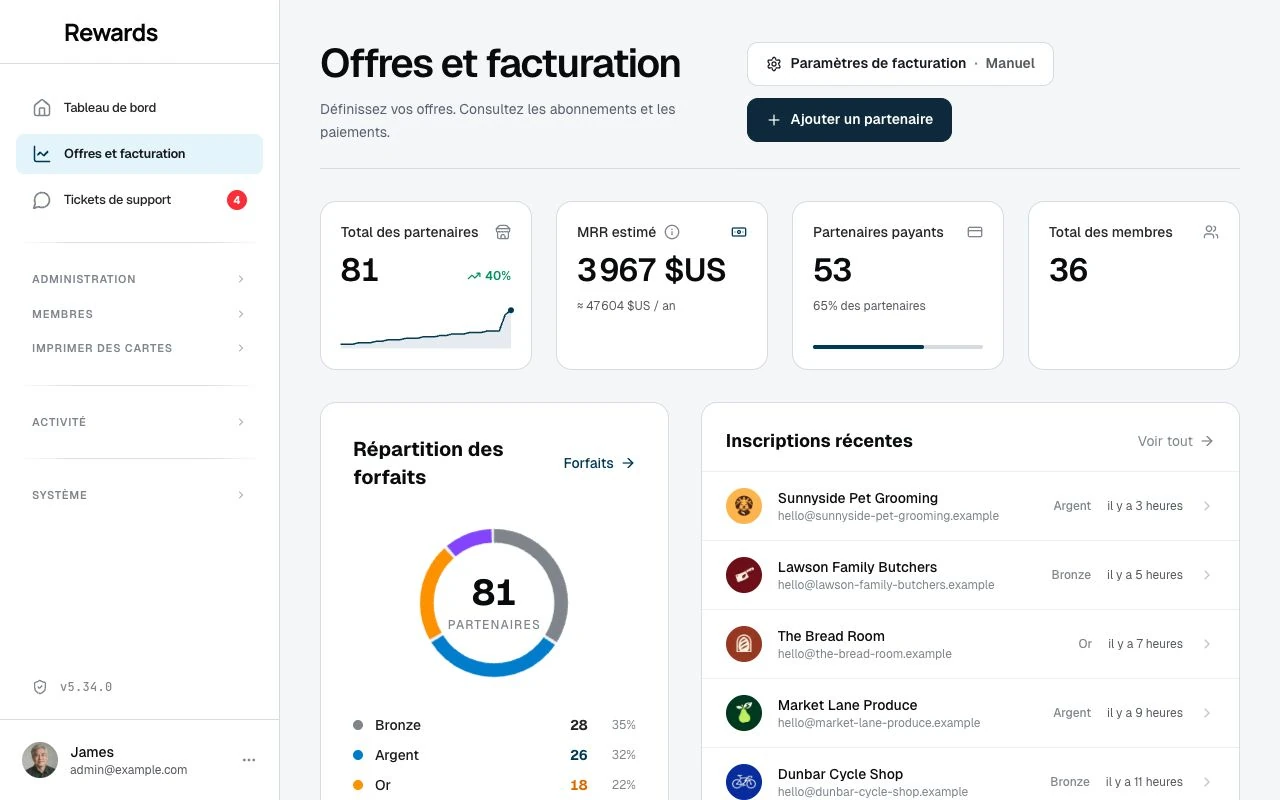The height and width of the screenshot is (800, 1280).
Task: Click the Rewards logo title
Action: [x=111, y=33]
